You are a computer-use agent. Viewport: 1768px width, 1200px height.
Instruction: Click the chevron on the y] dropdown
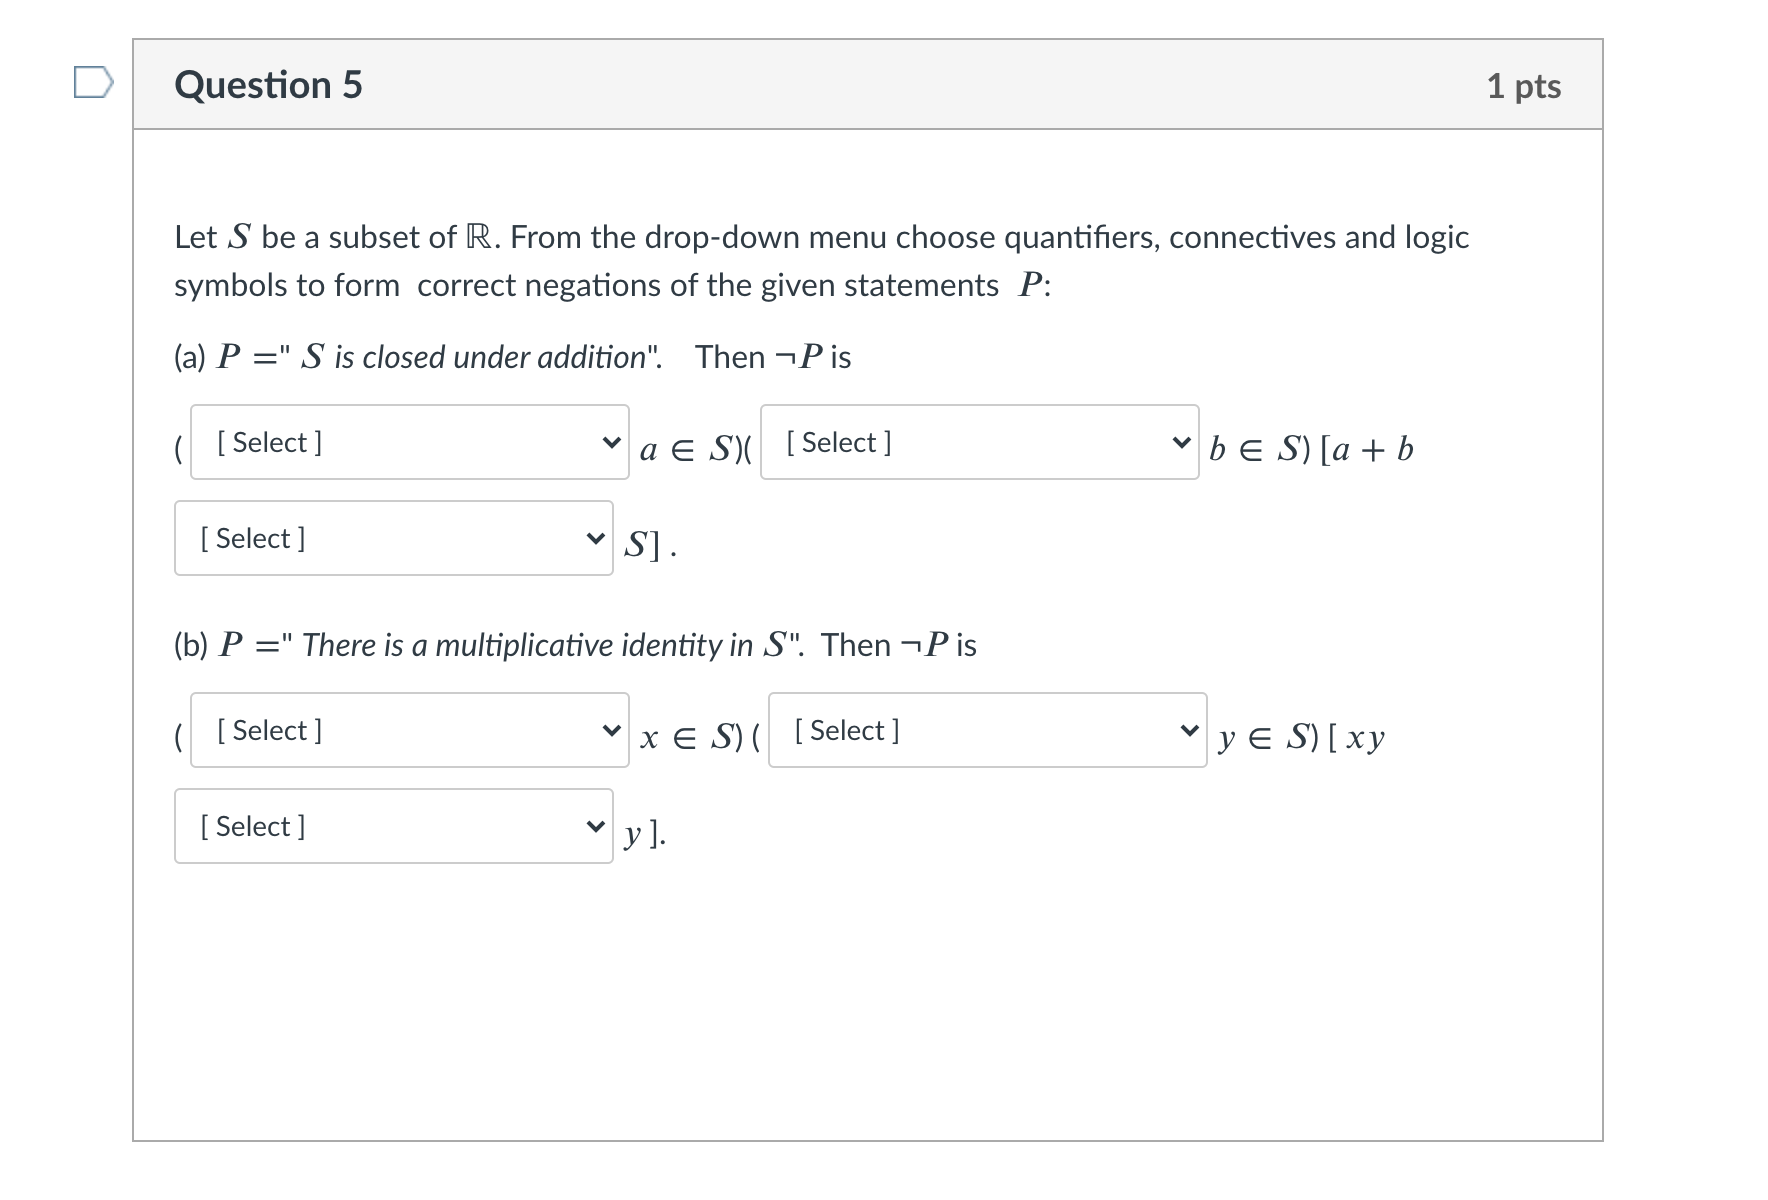pos(596,826)
